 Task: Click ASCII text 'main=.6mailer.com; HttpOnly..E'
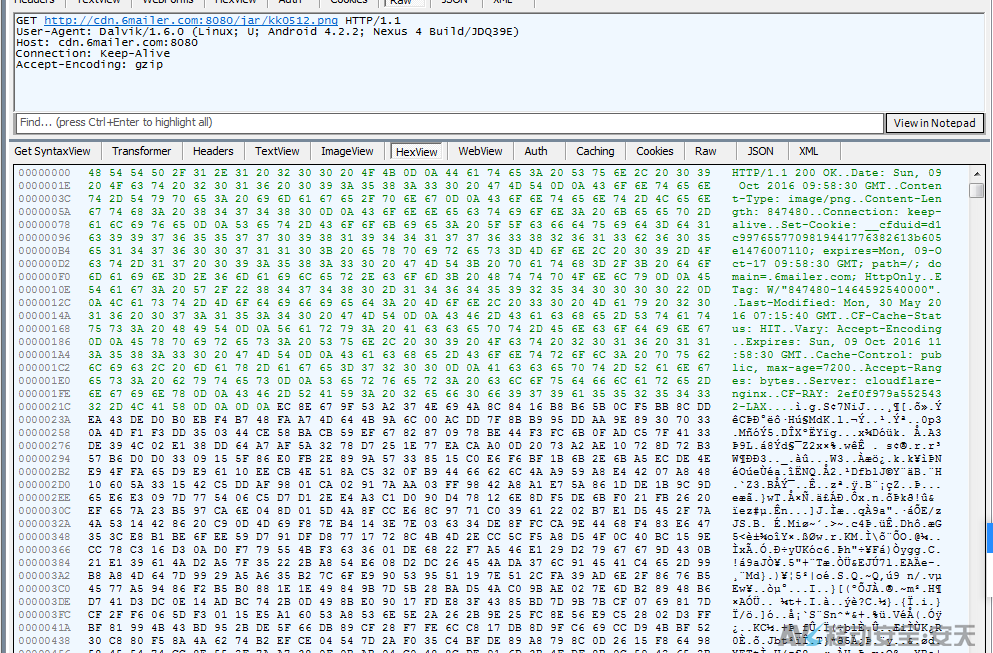837,277
